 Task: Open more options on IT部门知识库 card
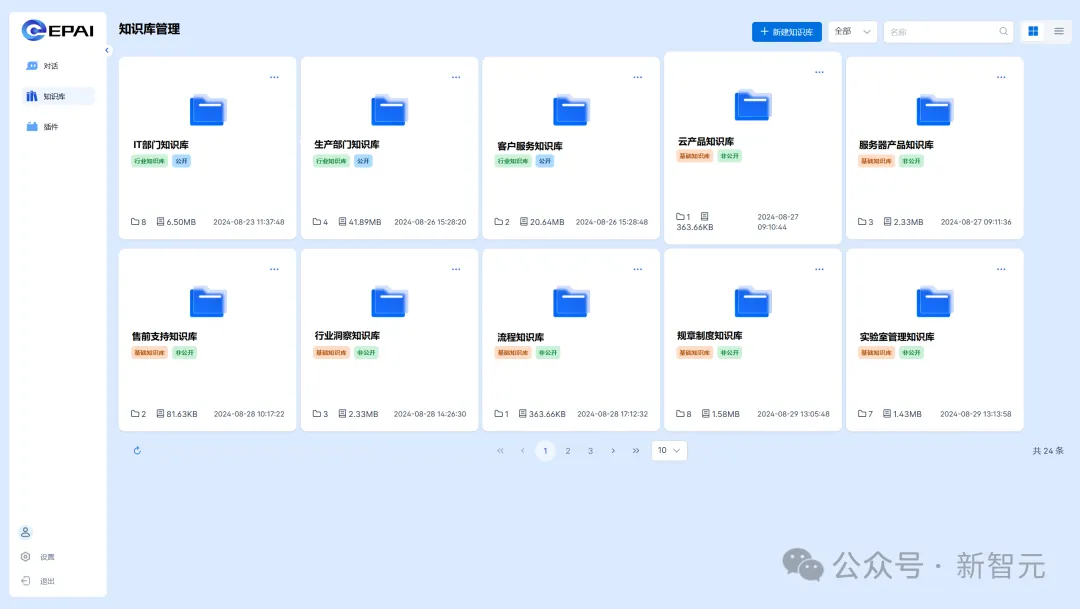click(274, 77)
